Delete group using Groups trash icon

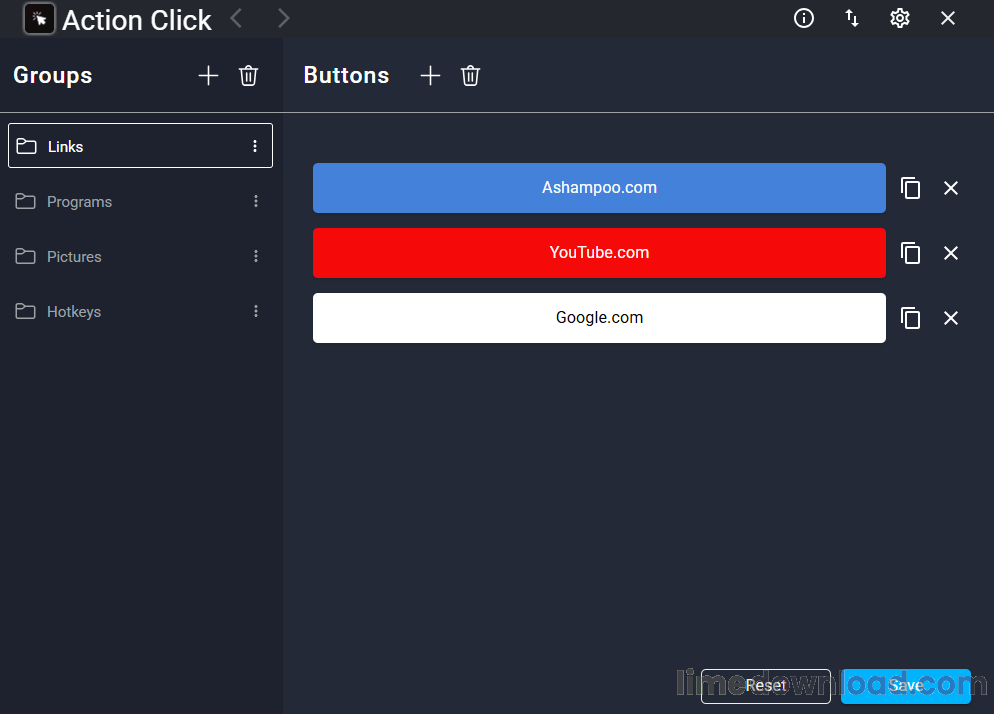pos(248,75)
